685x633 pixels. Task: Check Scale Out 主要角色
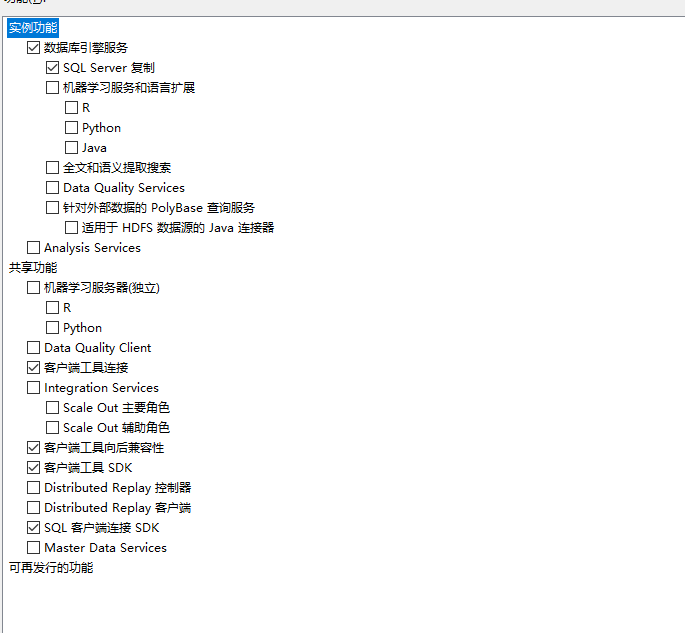pyautogui.click(x=52, y=408)
